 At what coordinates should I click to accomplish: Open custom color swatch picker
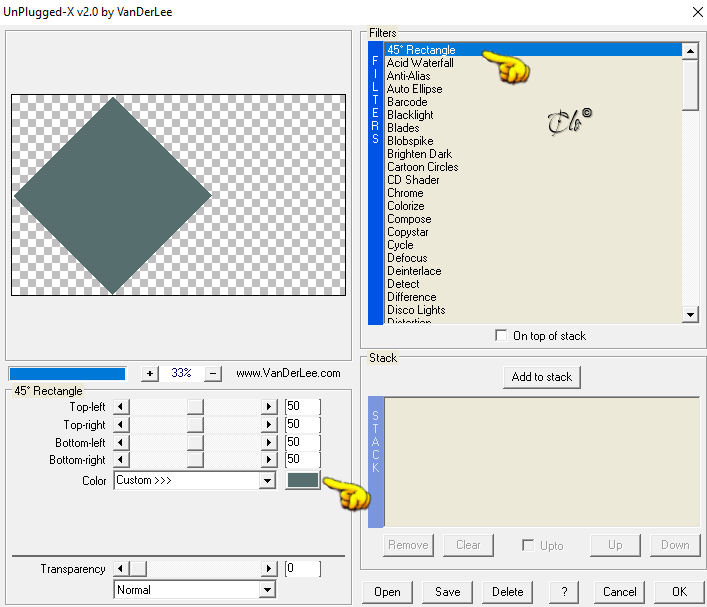[x=303, y=481]
